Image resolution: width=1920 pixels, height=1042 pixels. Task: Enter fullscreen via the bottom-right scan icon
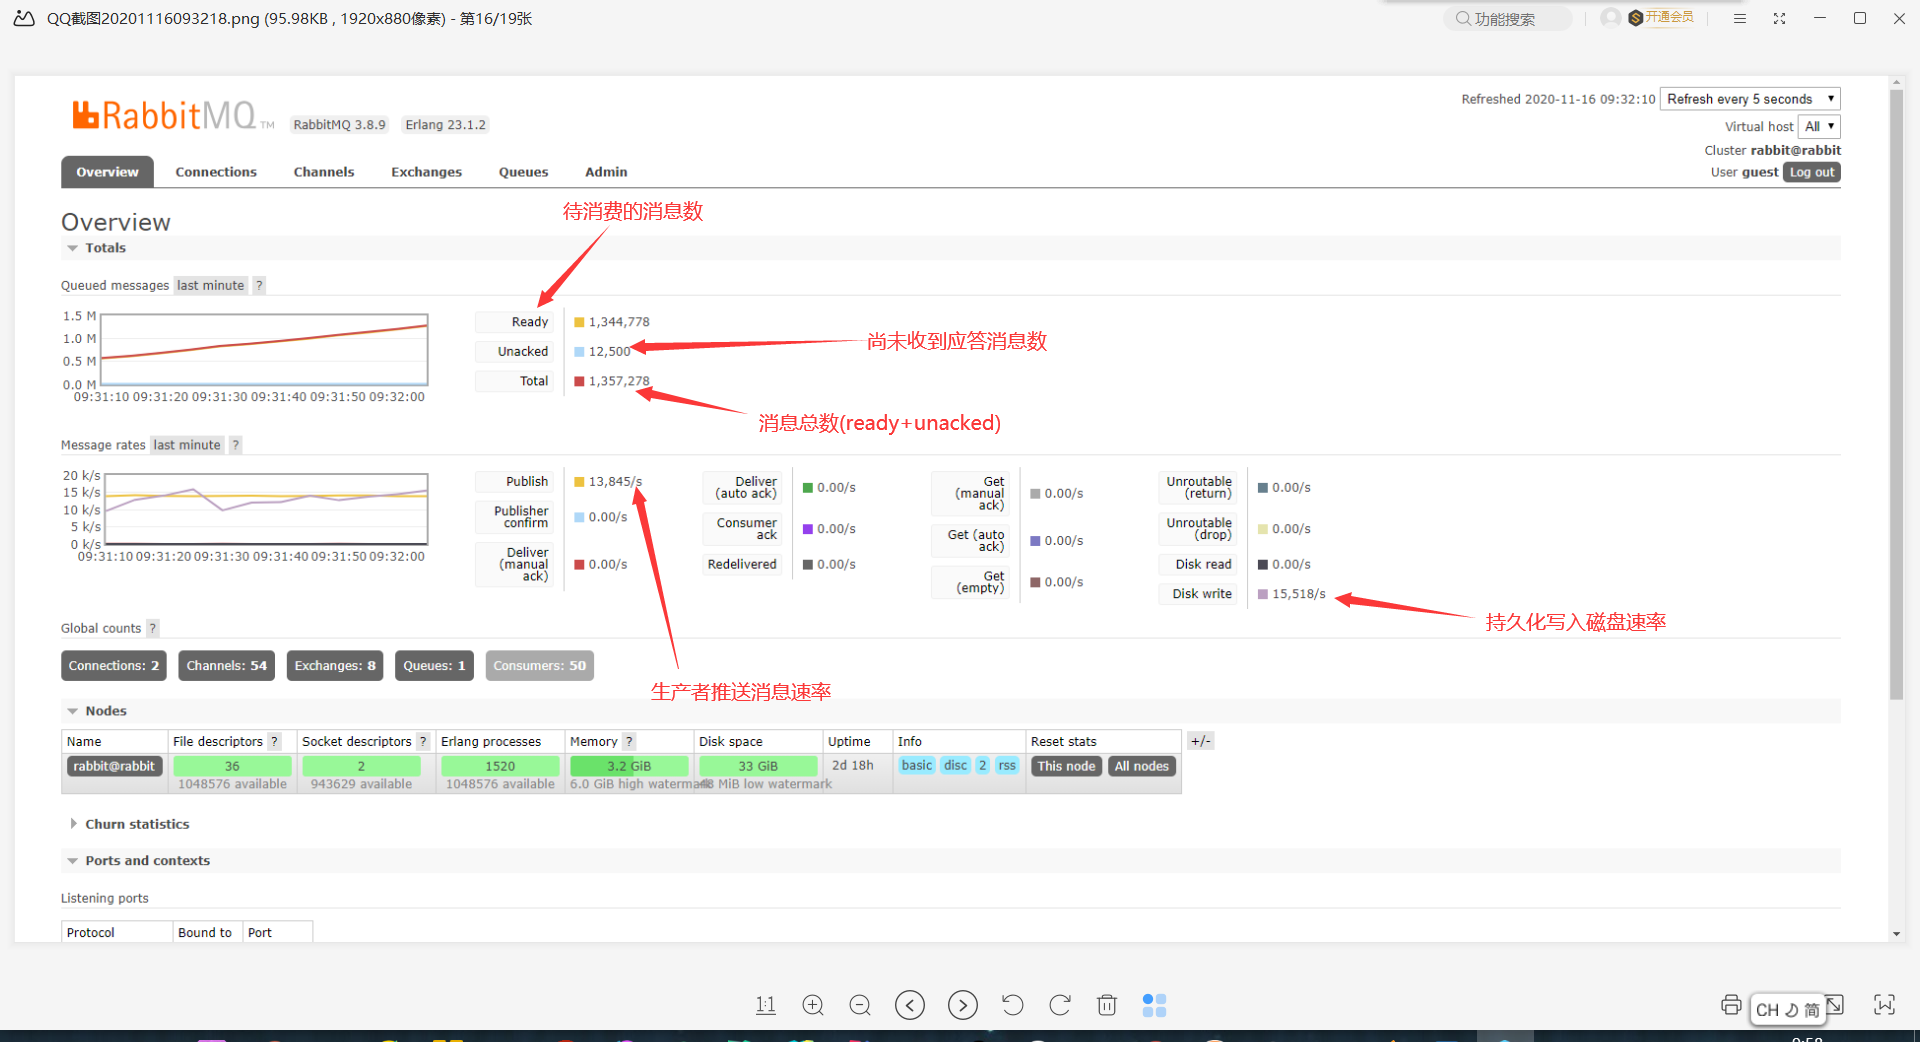point(1885,1005)
